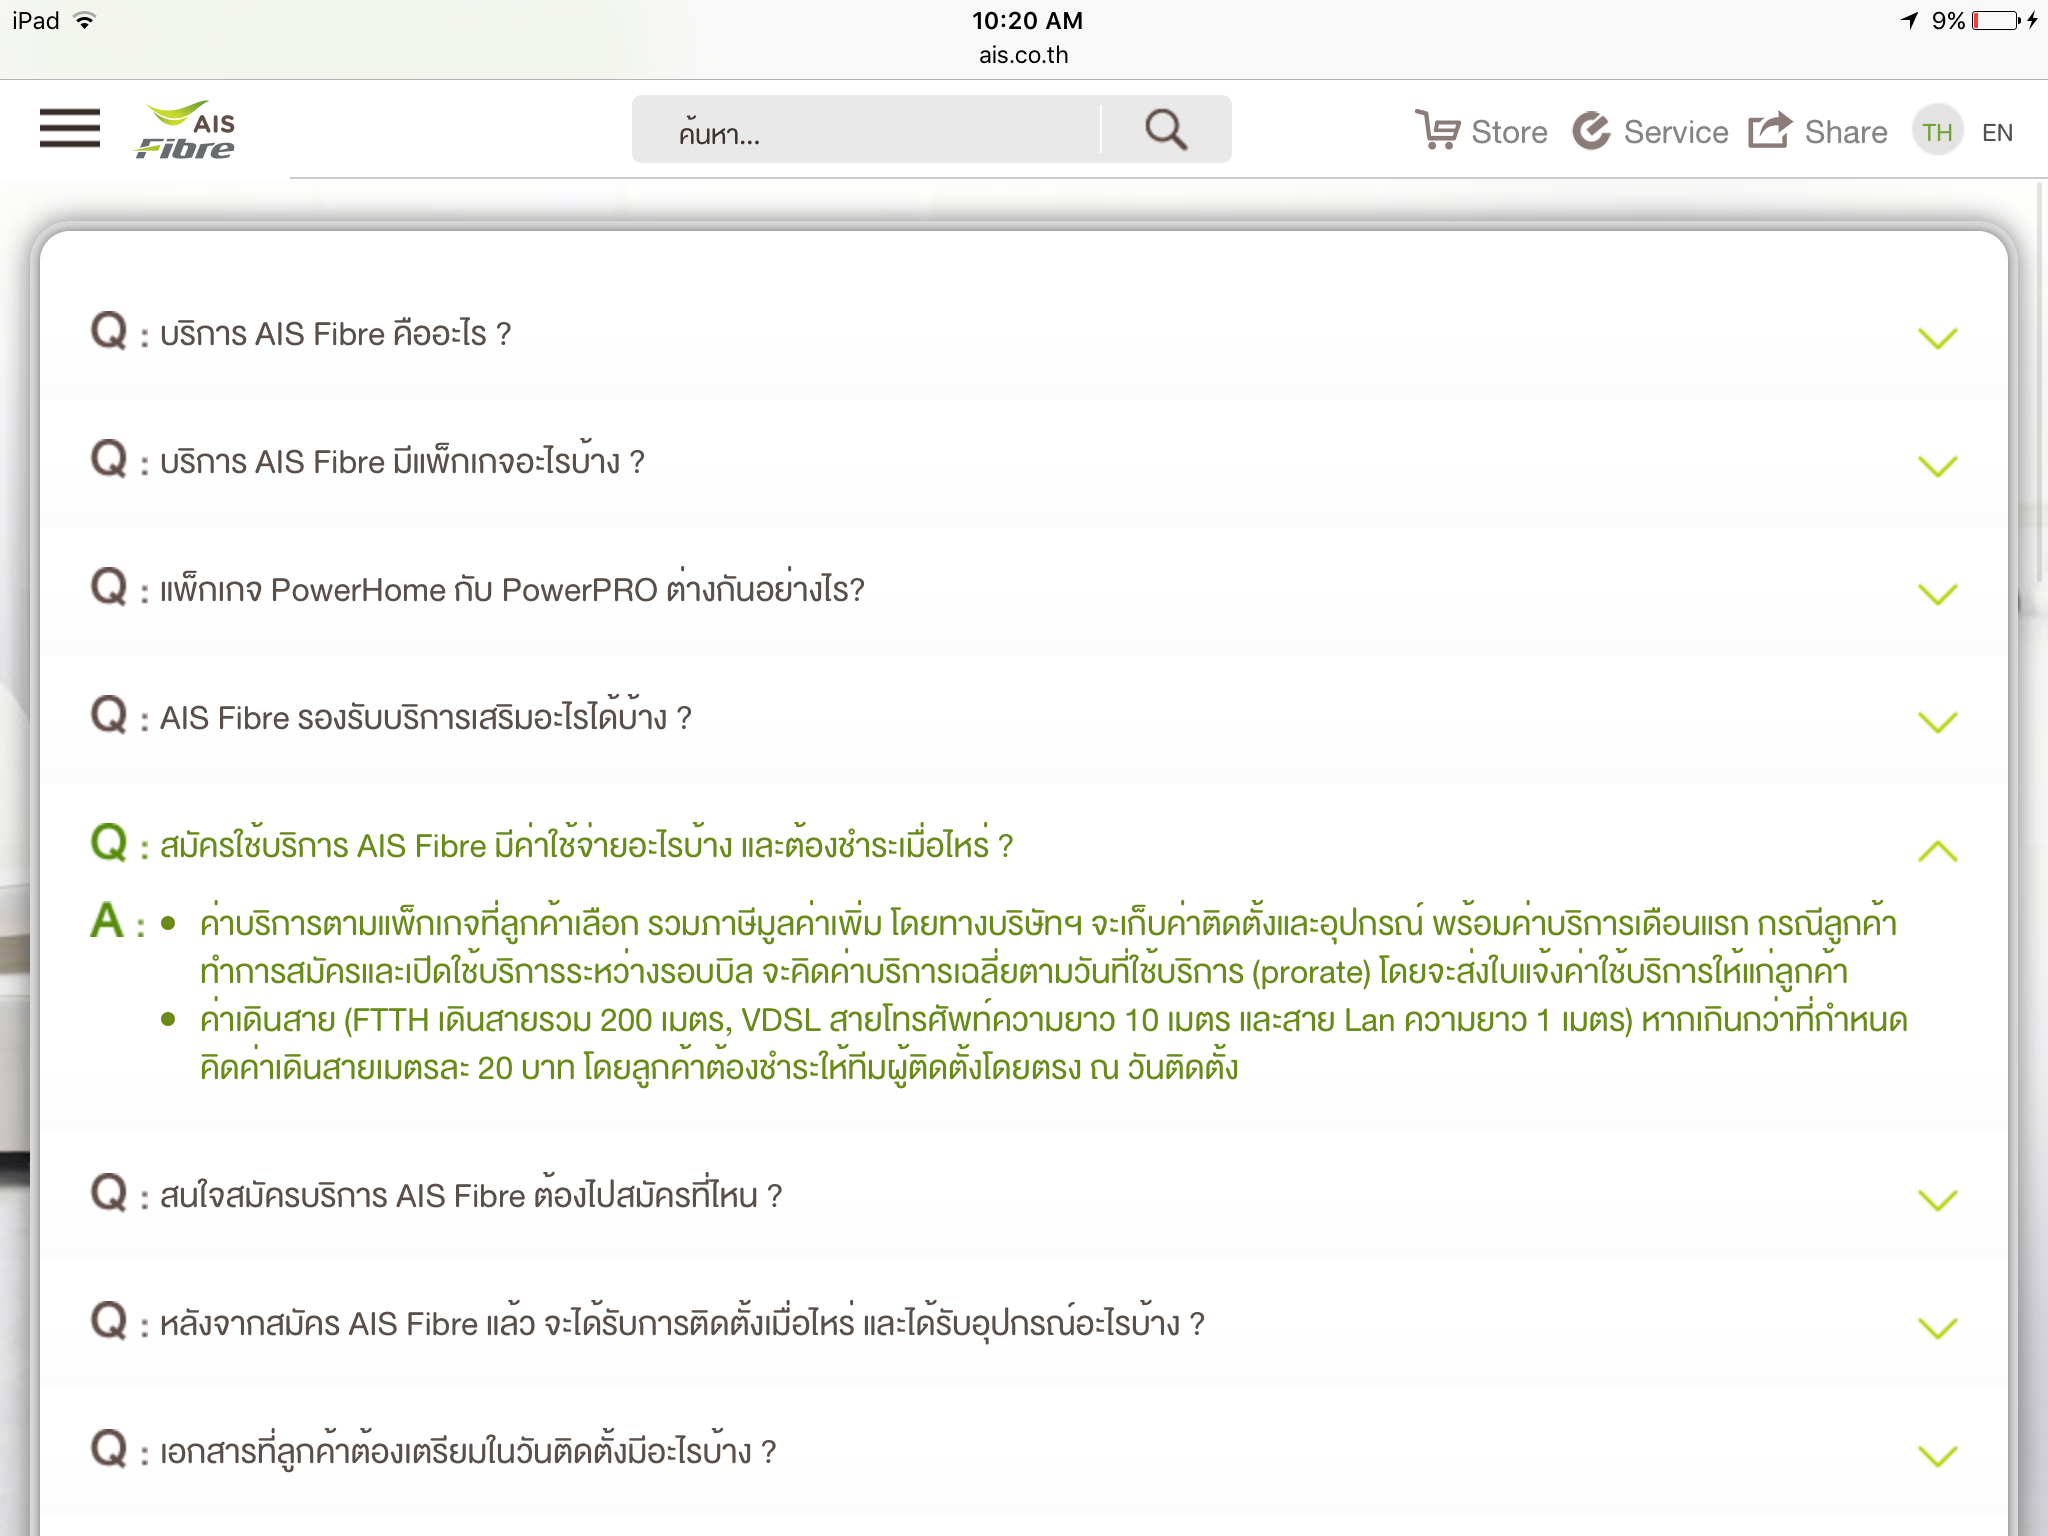The height and width of the screenshot is (1536, 2048).
Task: Expand chevron for PowerHome กับ PowerPRO question
Action: [x=1938, y=594]
